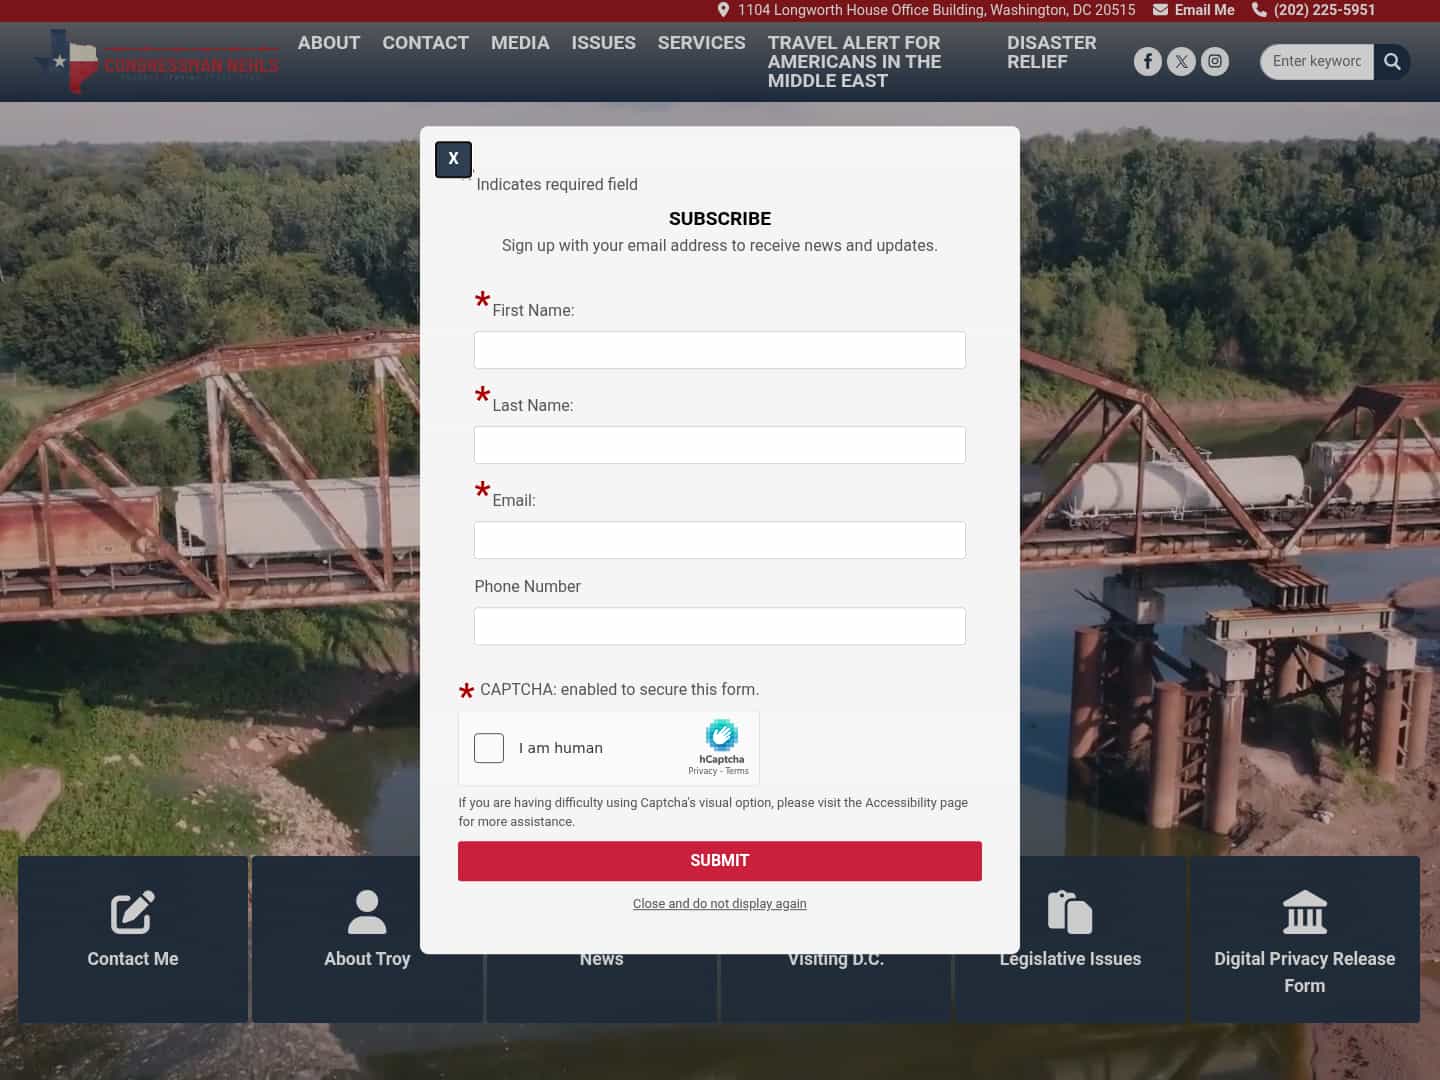Open the Legislative Issues tile label
Image resolution: width=1440 pixels, height=1080 pixels.
click(1070, 959)
